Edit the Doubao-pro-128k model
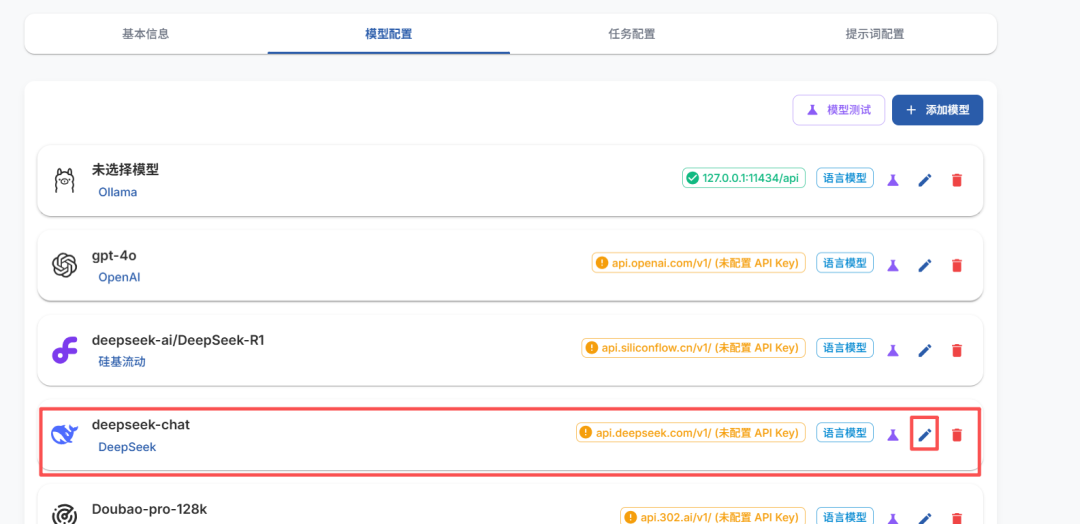This screenshot has width=1080, height=524. [x=925, y=517]
